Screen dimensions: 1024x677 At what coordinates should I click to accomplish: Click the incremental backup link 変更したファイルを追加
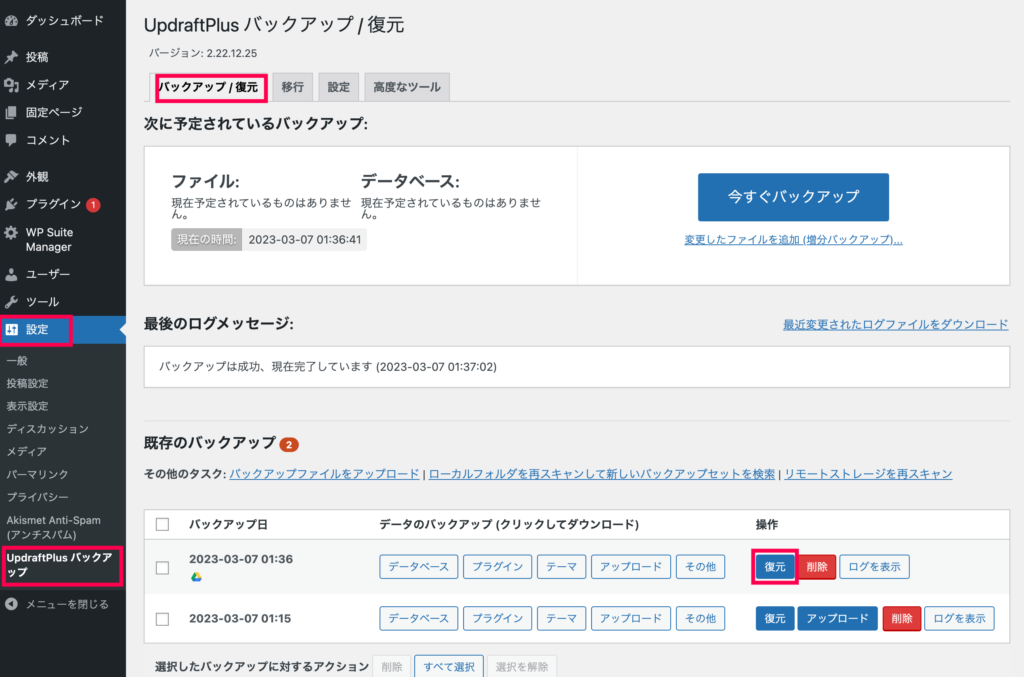tap(793, 240)
